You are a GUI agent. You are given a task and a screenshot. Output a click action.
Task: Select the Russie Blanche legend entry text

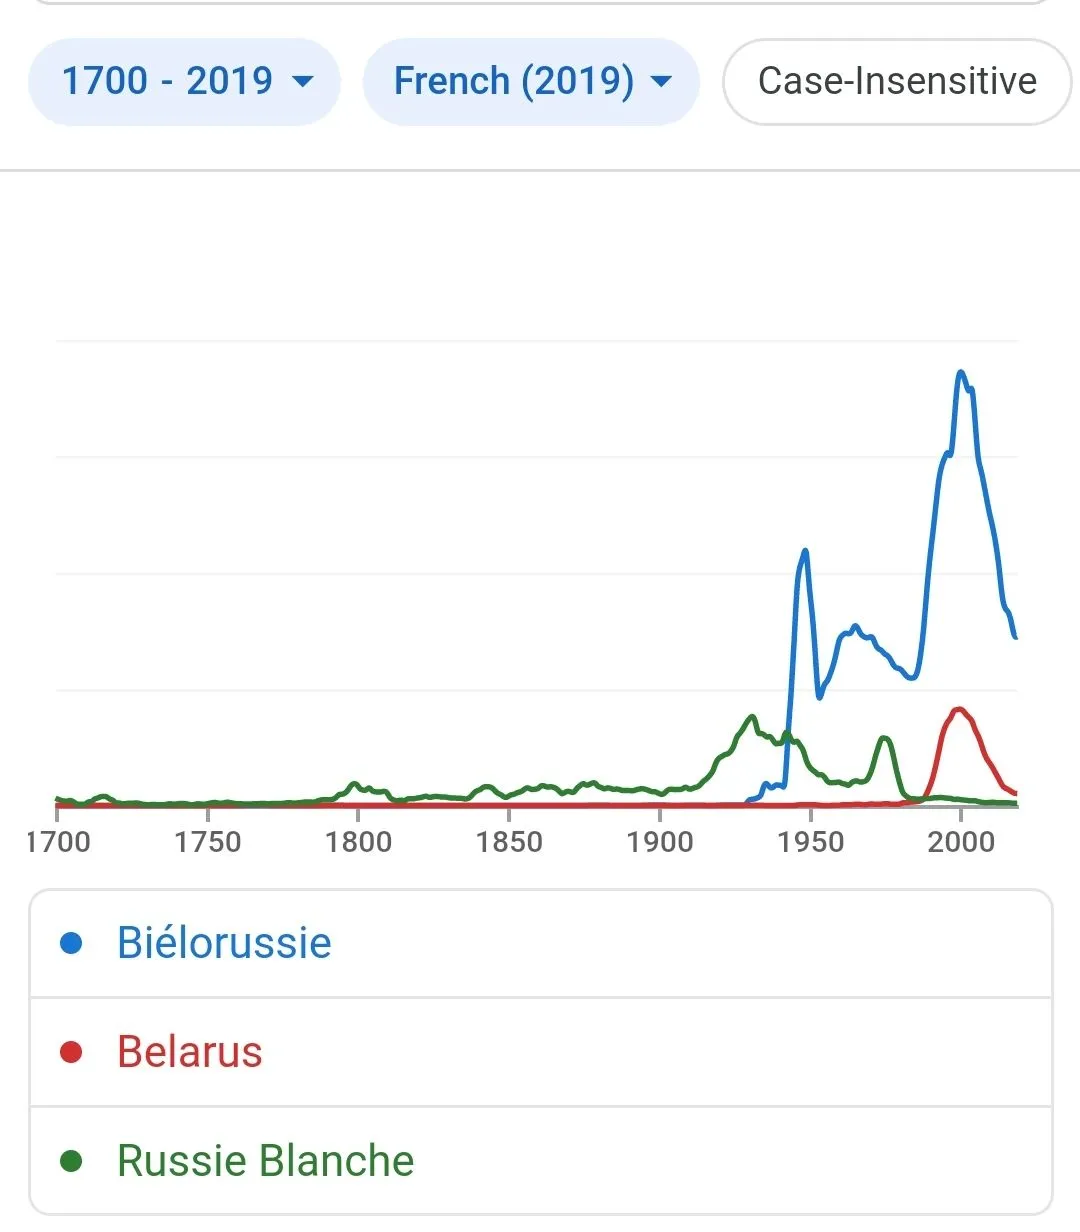click(x=265, y=1161)
